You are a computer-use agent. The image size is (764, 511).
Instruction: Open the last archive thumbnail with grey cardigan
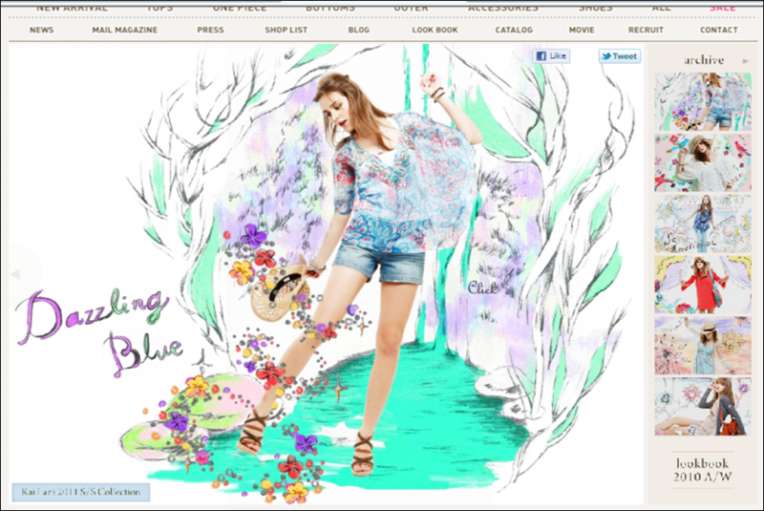click(702, 406)
